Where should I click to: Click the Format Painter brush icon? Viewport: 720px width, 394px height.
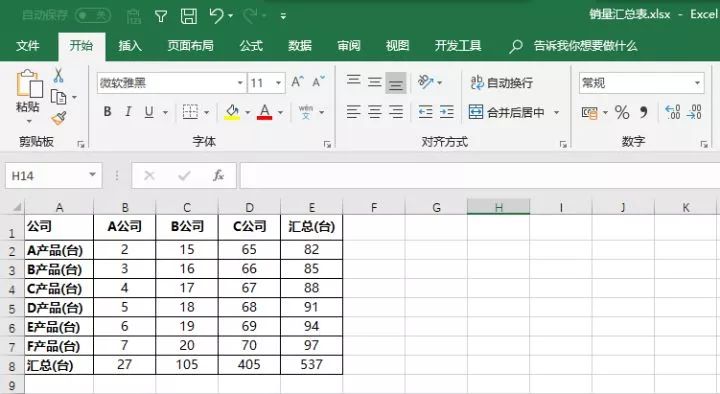[59, 118]
